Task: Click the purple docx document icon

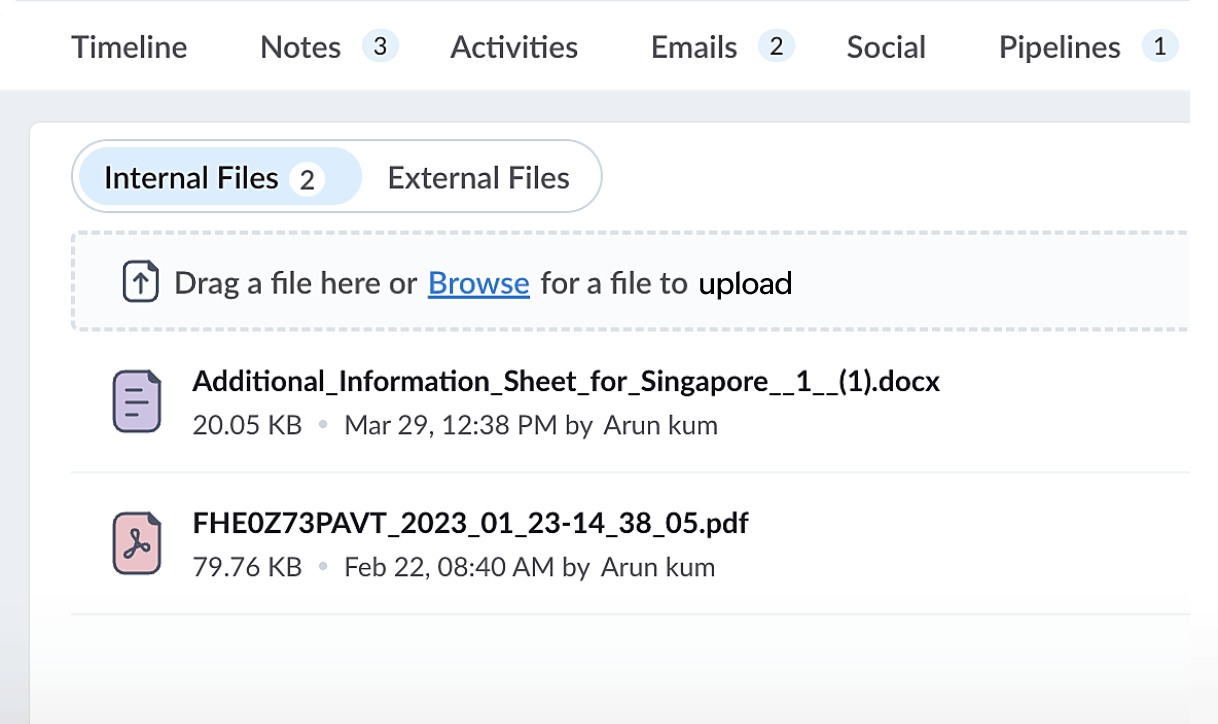Action: click(x=136, y=401)
